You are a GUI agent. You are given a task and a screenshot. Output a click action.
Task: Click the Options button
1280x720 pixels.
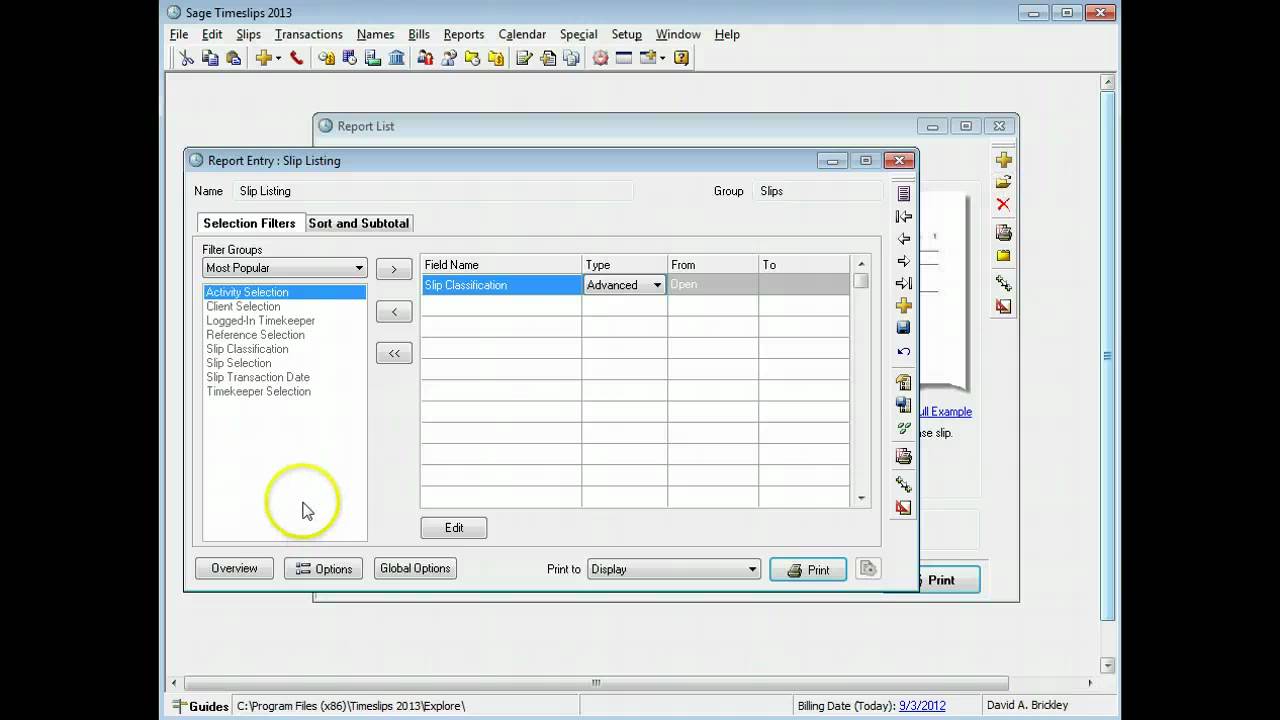[x=324, y=568]
